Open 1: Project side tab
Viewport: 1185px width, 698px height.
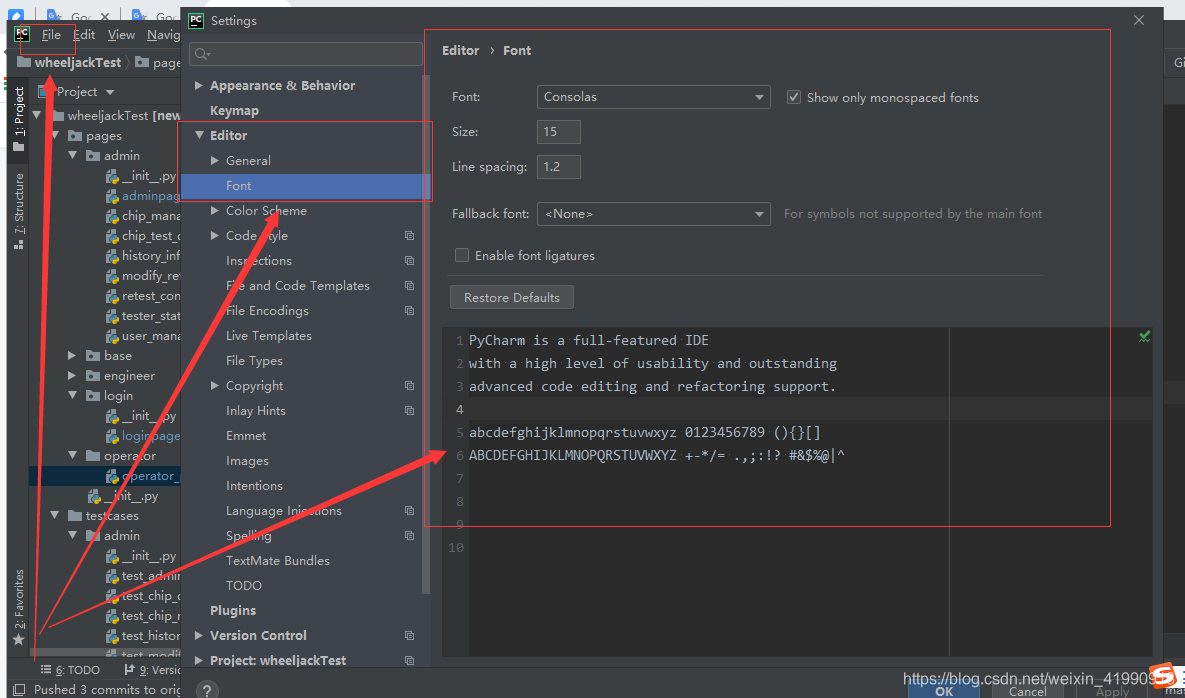pyautogui.click(x=19, y=119)
